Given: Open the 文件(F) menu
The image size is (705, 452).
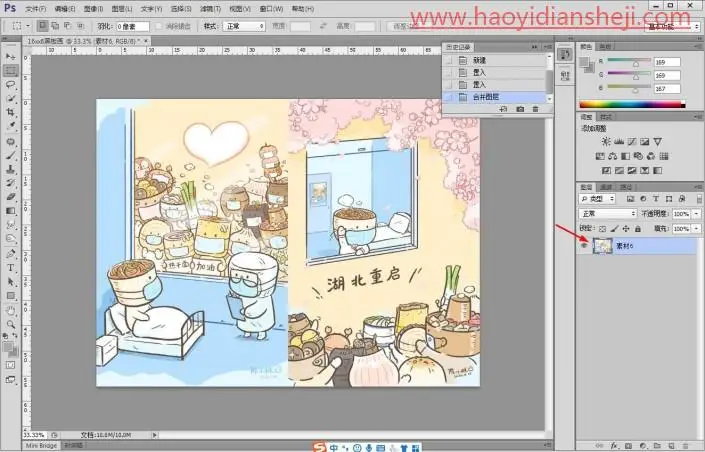Looking at the screenshot, I should coord(36,9).
